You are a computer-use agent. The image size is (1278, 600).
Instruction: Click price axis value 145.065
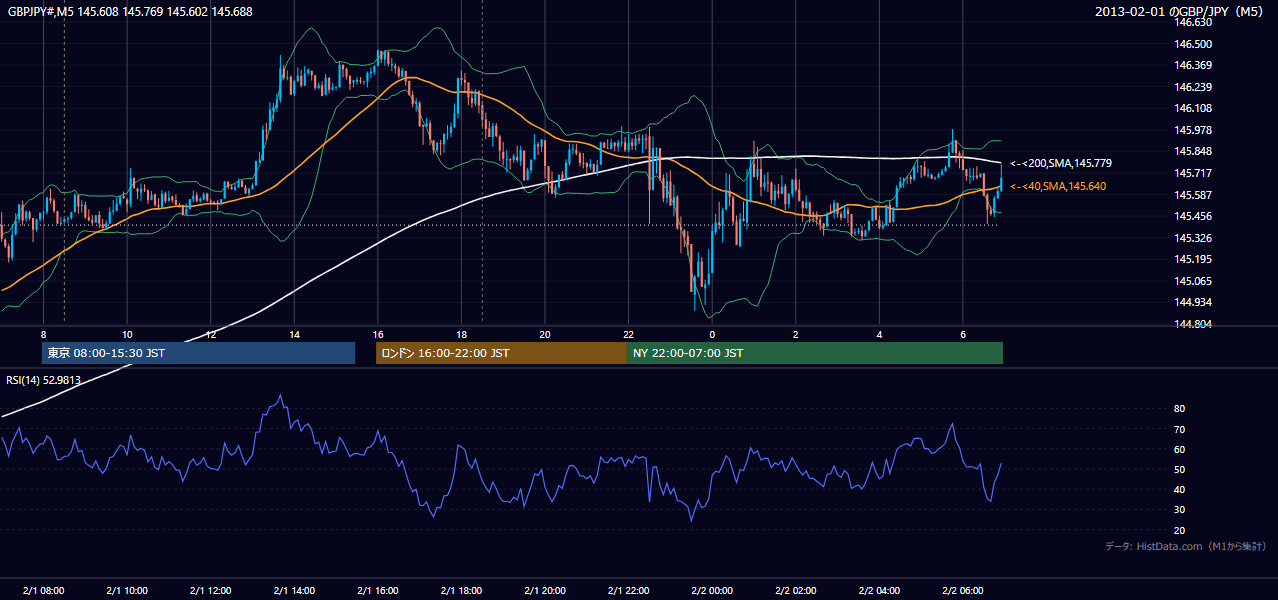1193,281
